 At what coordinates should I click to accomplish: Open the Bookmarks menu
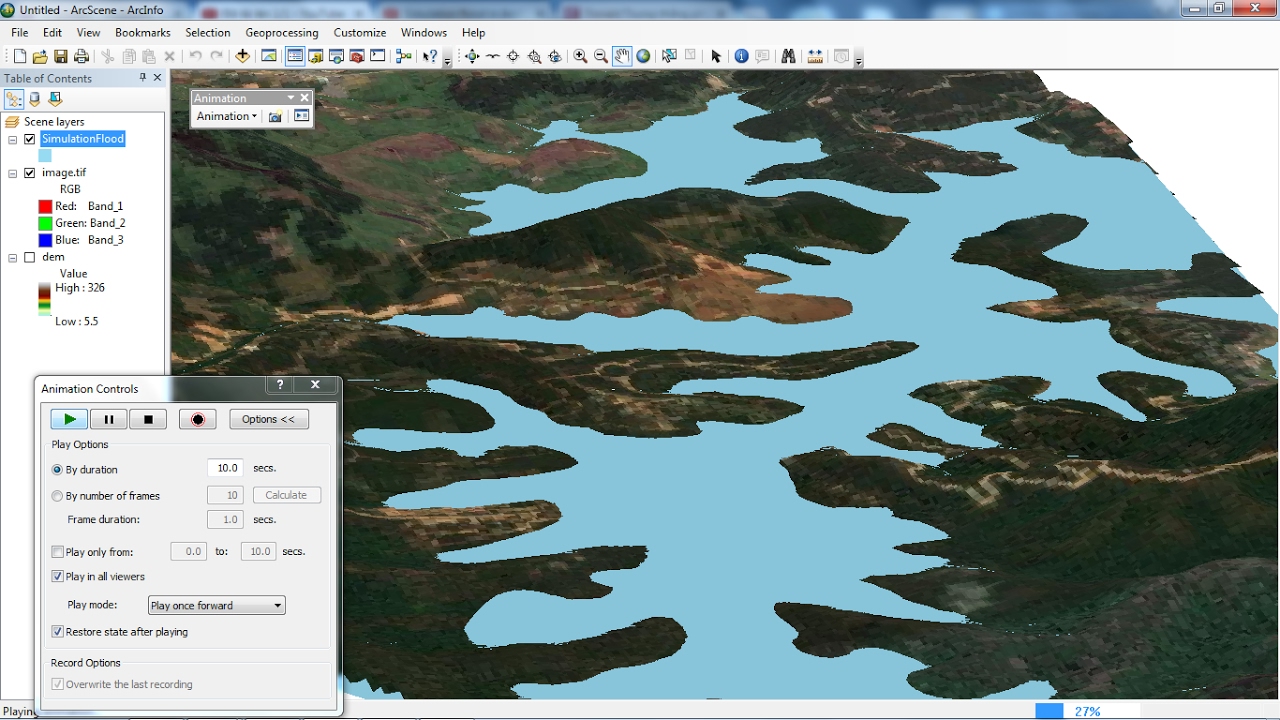pyautogui.click(x=143, y=33)
